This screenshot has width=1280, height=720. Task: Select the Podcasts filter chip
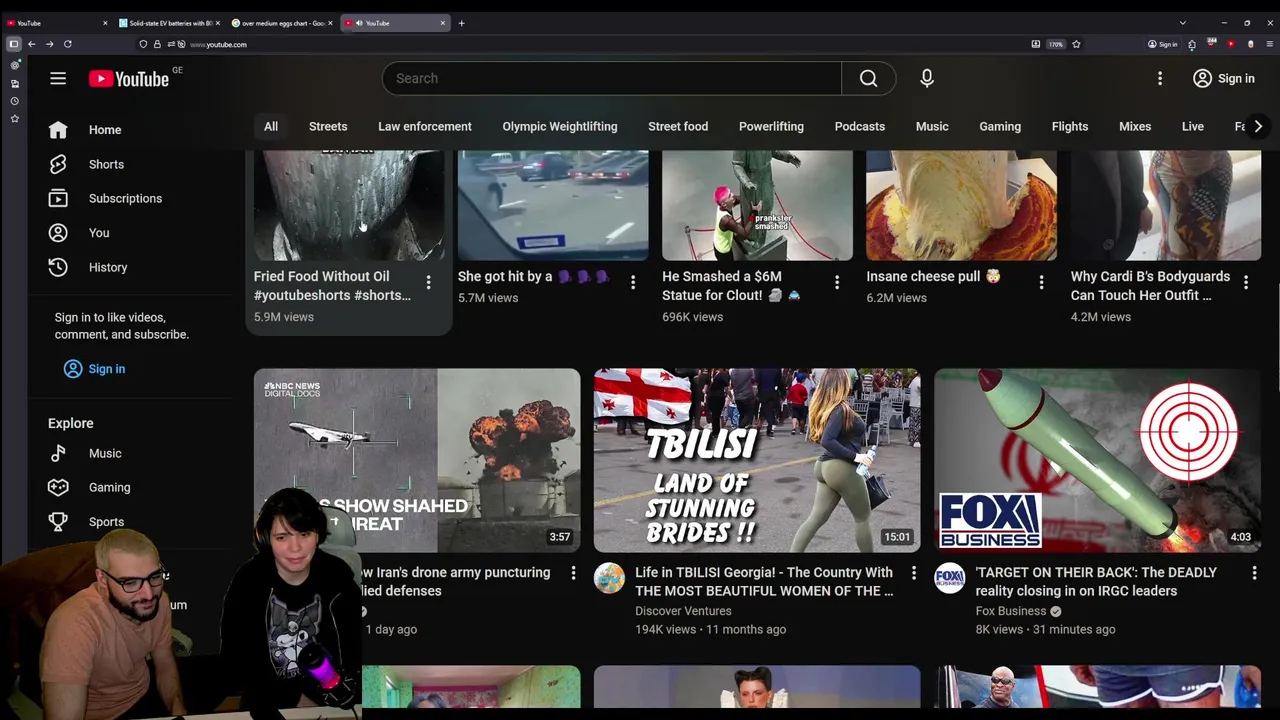point(860,126)
